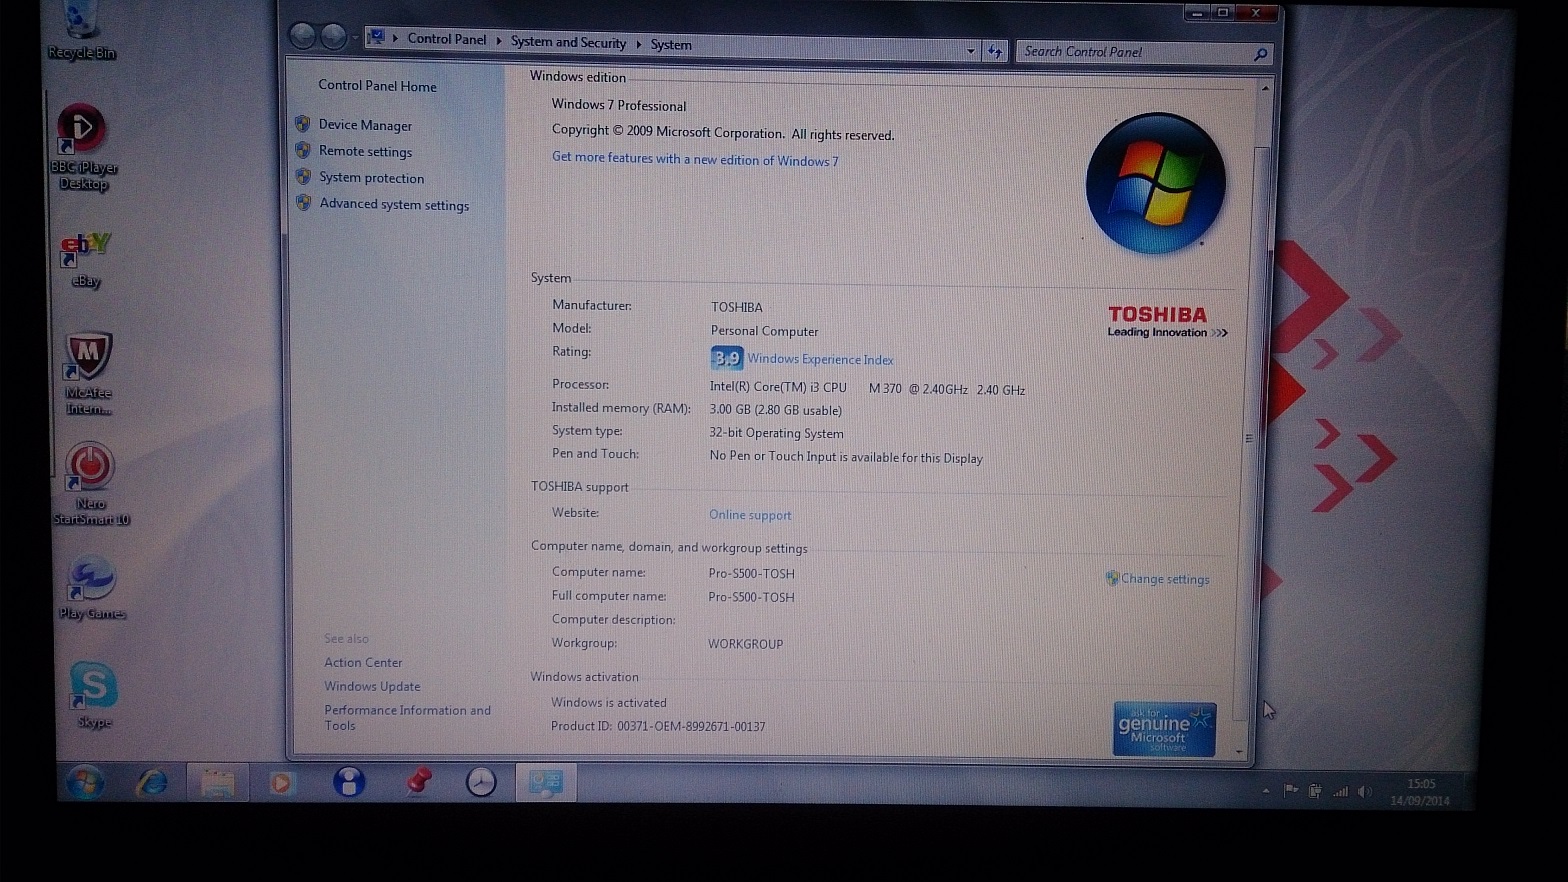This screenshot has width=1568, height=882.
Task: Open Performance Information and Tools
Action: pyautogui.click(x=407, y=718)
